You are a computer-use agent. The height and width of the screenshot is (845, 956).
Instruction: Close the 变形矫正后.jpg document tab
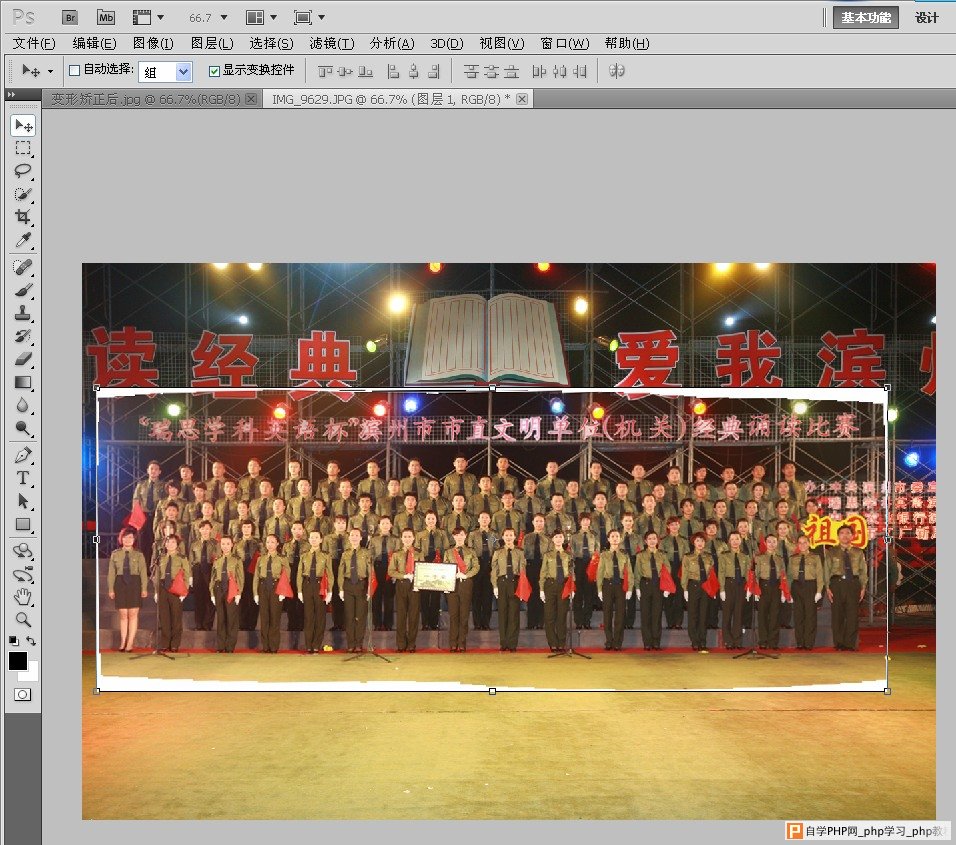click(251, 99)
